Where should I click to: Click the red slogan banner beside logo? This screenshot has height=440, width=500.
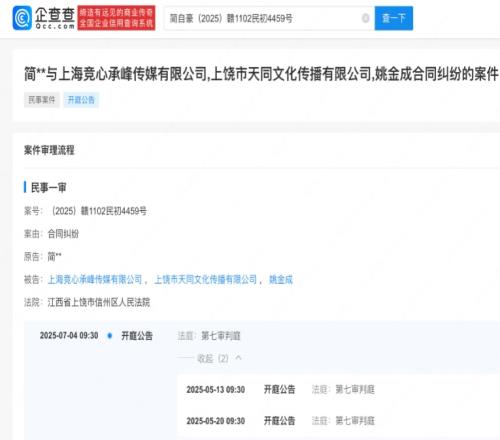pos(116,18)
